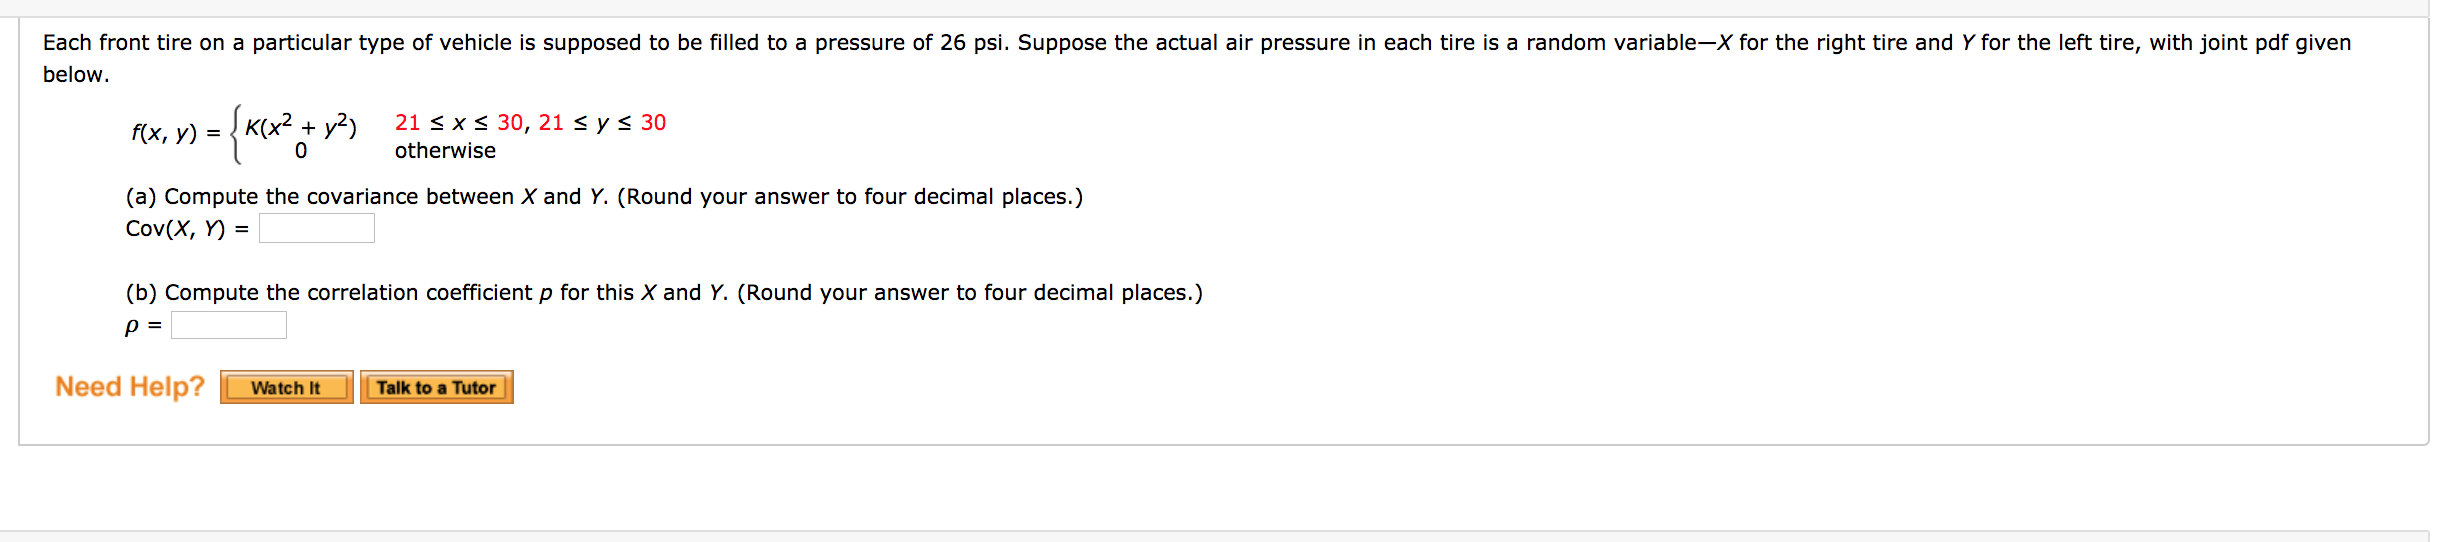The width and height of the screenshot is (2456, 542).
Task: Focus the ρ answer input box
Action: [229, 325]
